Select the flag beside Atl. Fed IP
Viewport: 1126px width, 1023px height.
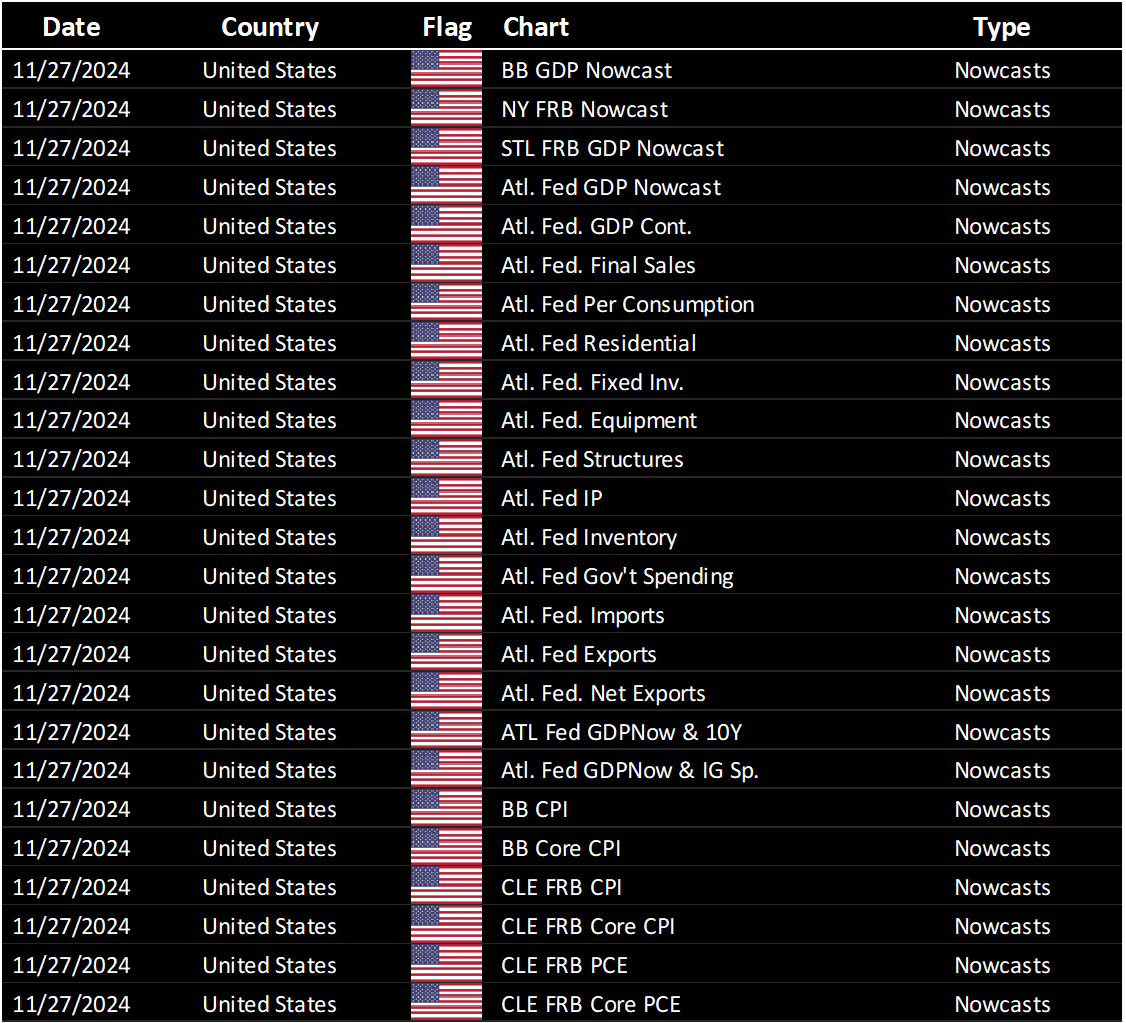446,498
